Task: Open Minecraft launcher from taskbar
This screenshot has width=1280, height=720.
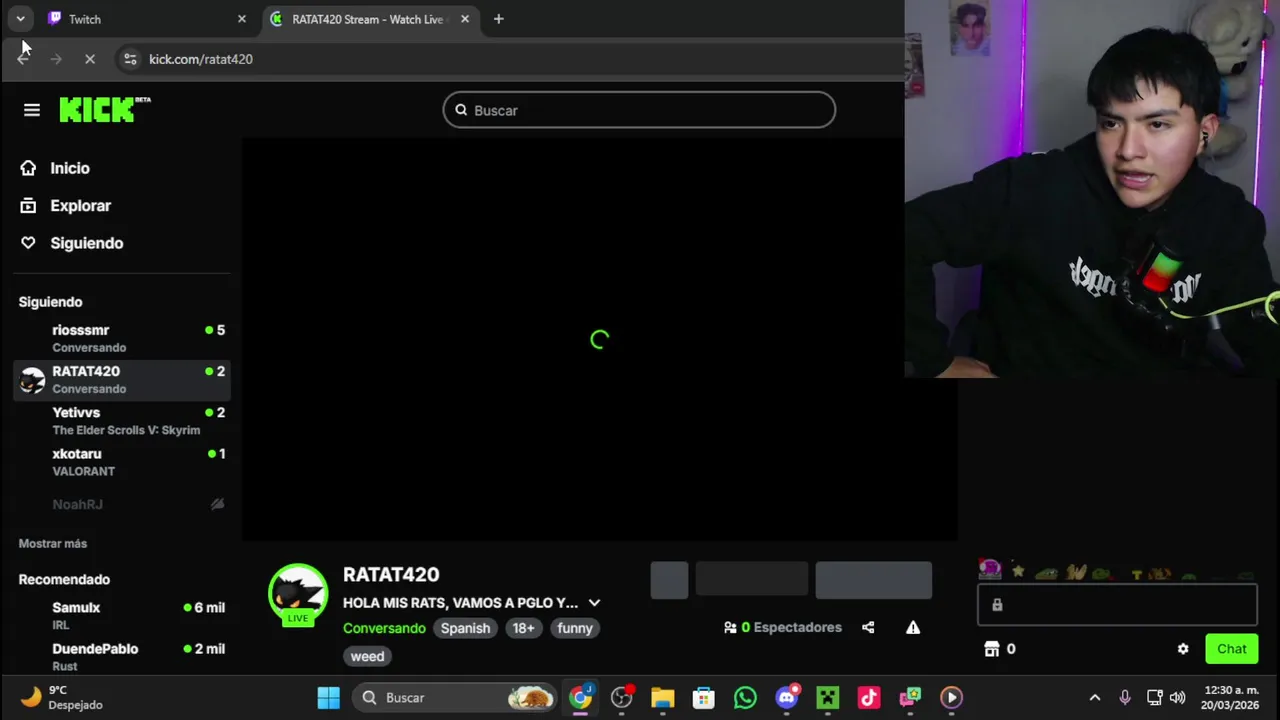Action: coord(827,697)
